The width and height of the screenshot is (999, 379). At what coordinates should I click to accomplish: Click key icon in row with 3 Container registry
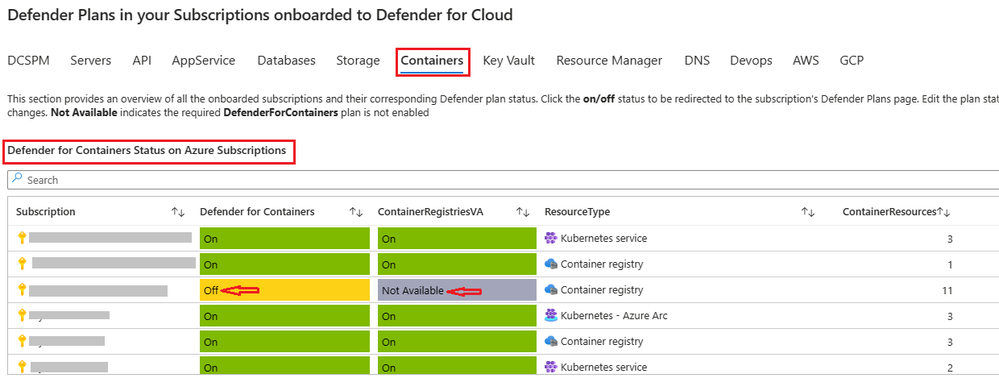(x=22, y=341)
